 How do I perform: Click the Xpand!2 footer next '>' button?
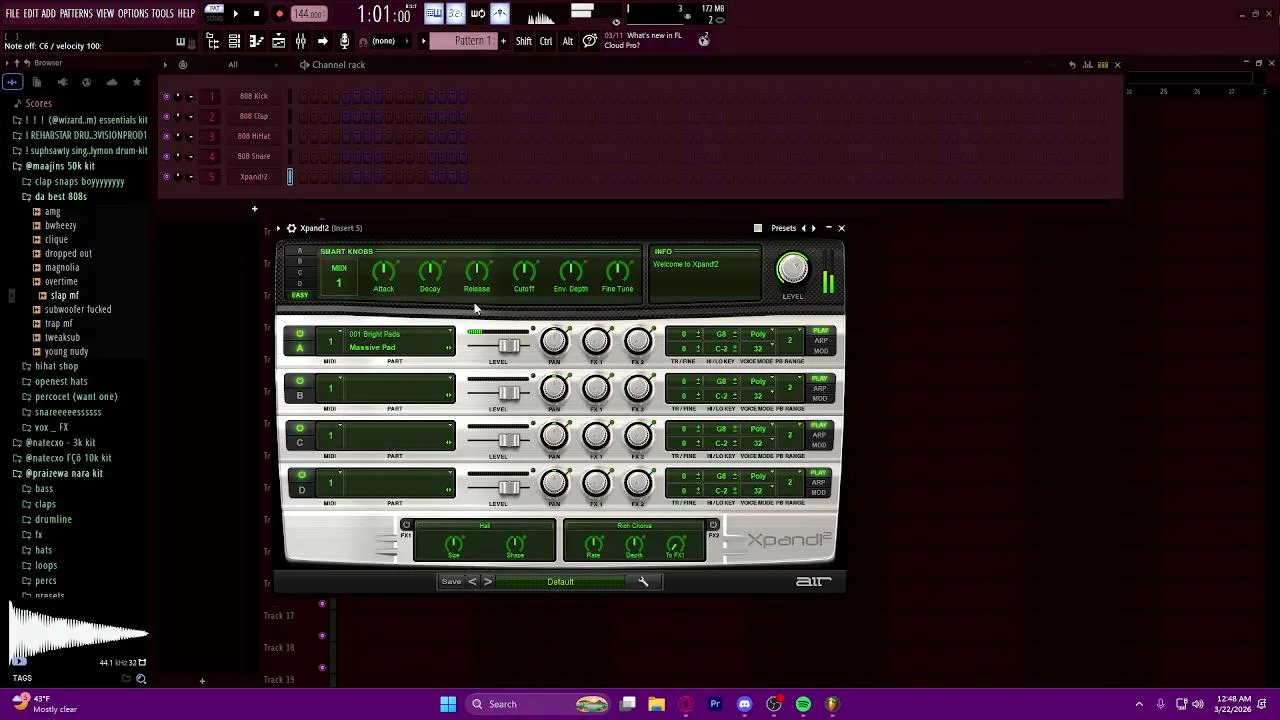coord(487,582)
